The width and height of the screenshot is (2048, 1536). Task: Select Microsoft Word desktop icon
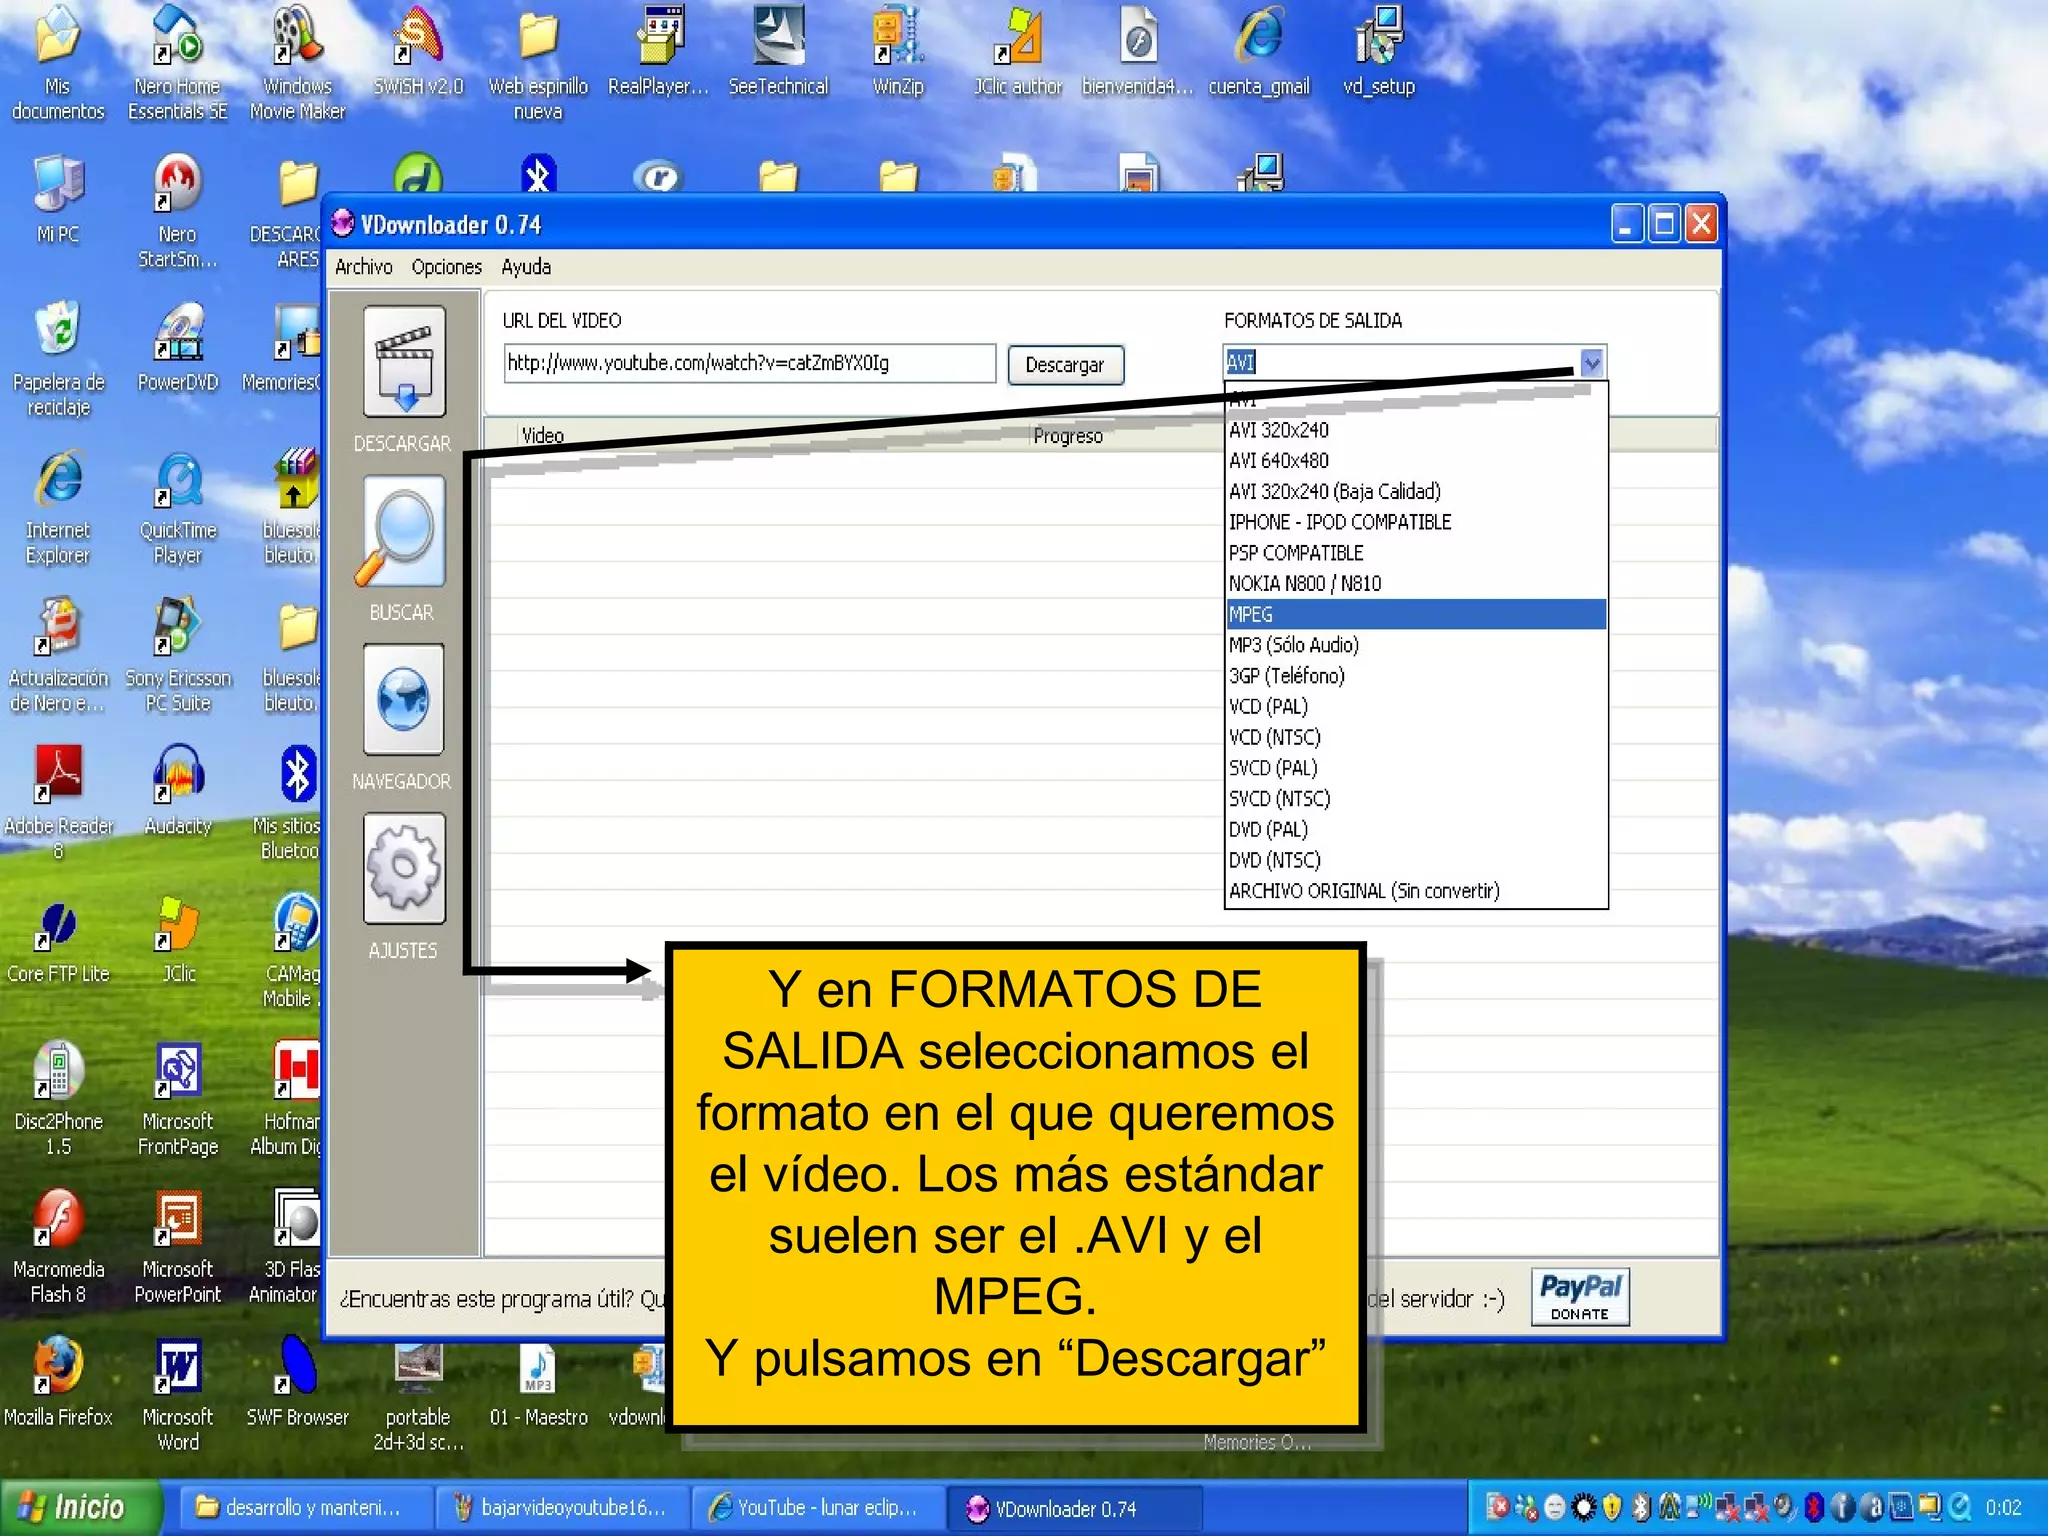pos(178,1394)
